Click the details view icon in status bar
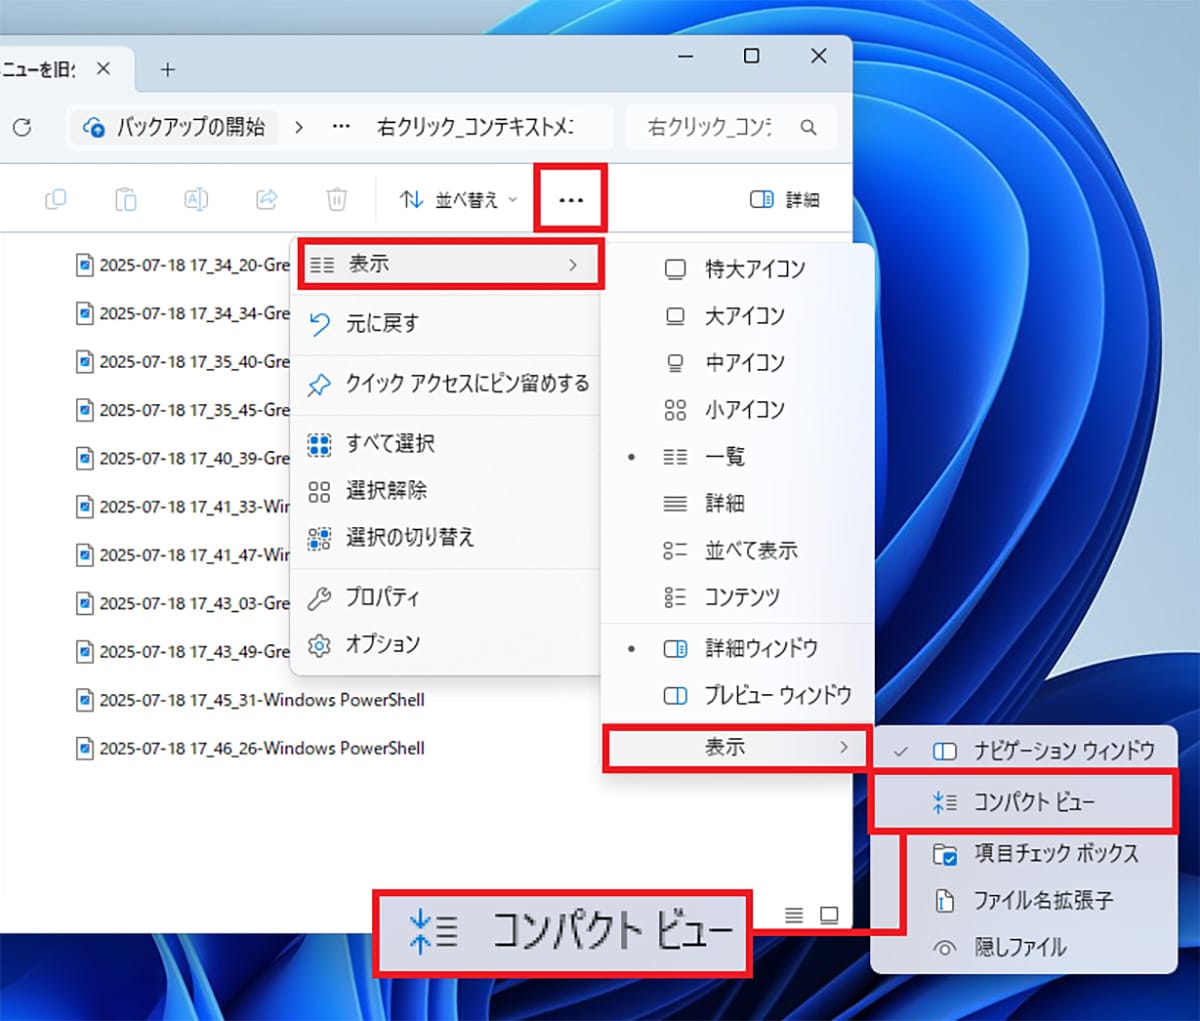The height and width of the screenshot is (1021, 1200). tap(794, 915)
